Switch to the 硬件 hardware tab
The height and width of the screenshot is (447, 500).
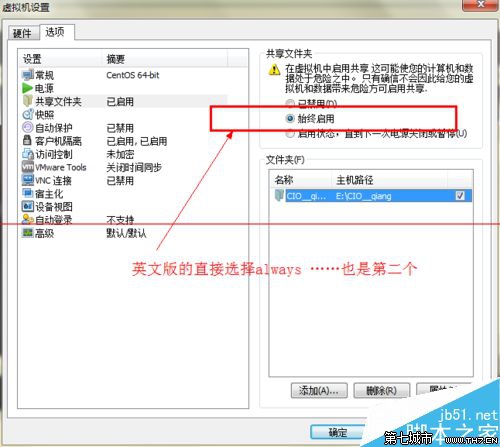point(23,33)
